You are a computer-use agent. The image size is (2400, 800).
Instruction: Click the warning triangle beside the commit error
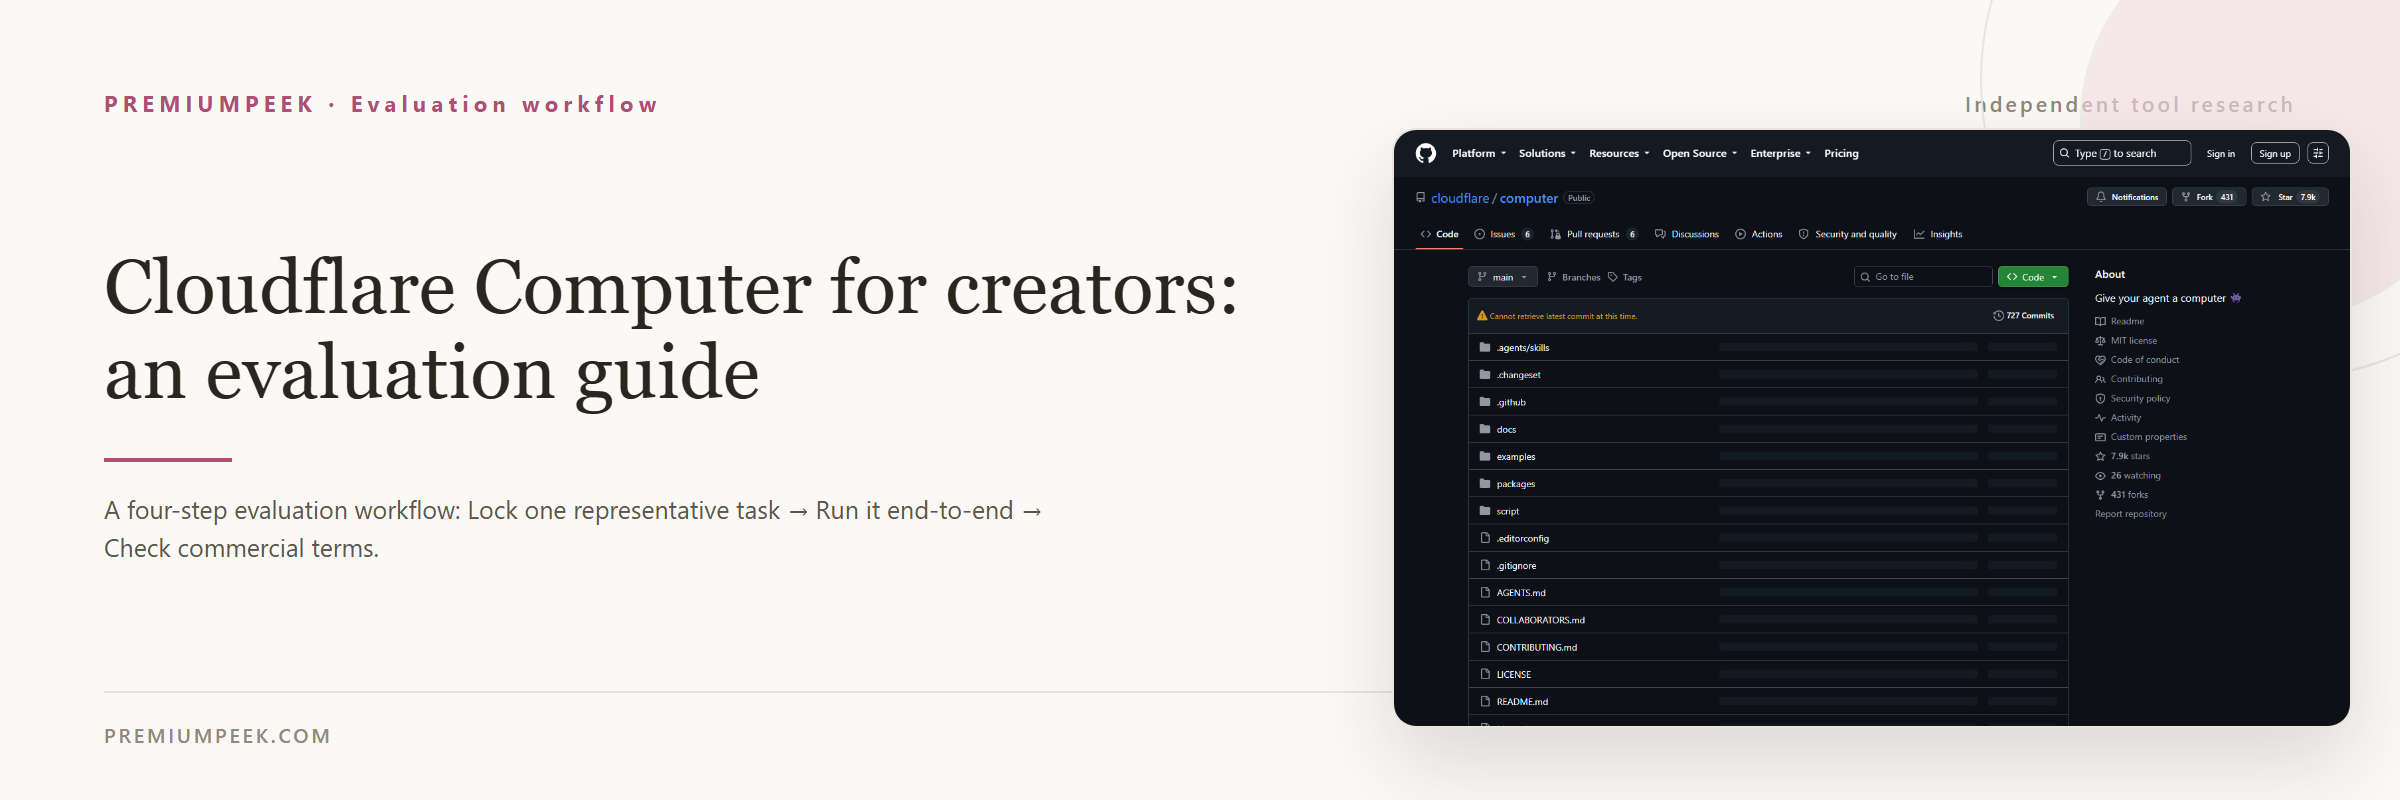point(1482,316)
